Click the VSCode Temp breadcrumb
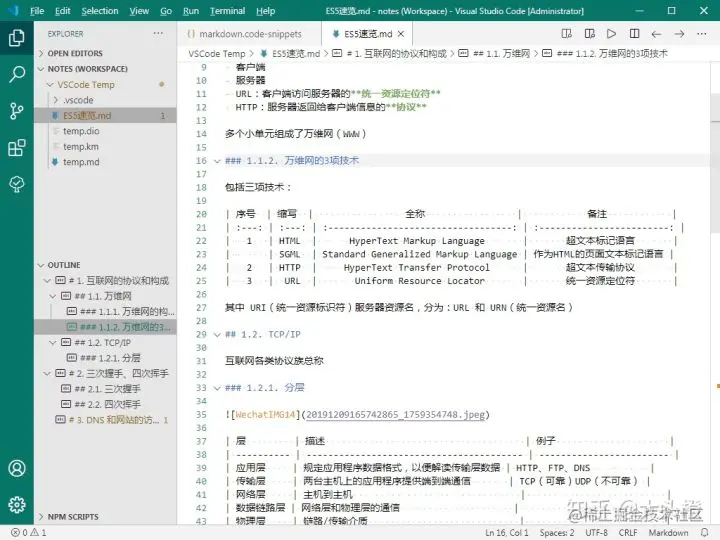 point(217,54)
